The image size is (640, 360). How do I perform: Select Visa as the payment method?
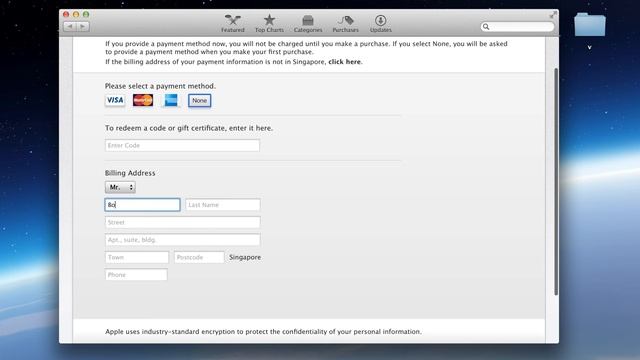[115, 100]
